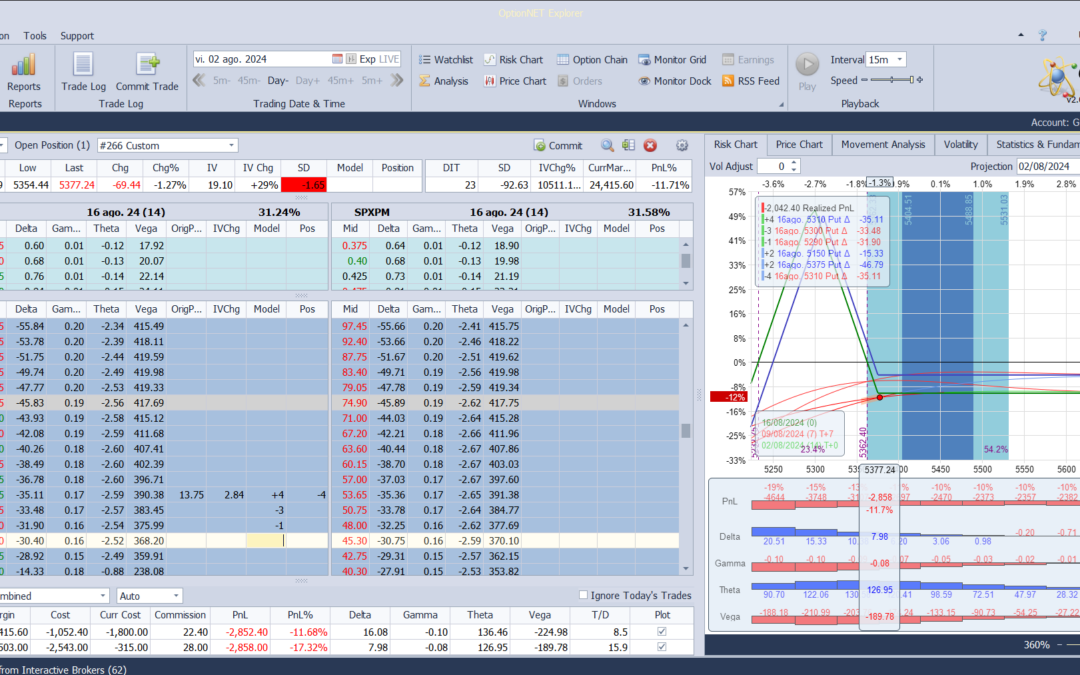Step back with the double-left arrow
Screen dimensions: 1080x675
pos(199,81)
